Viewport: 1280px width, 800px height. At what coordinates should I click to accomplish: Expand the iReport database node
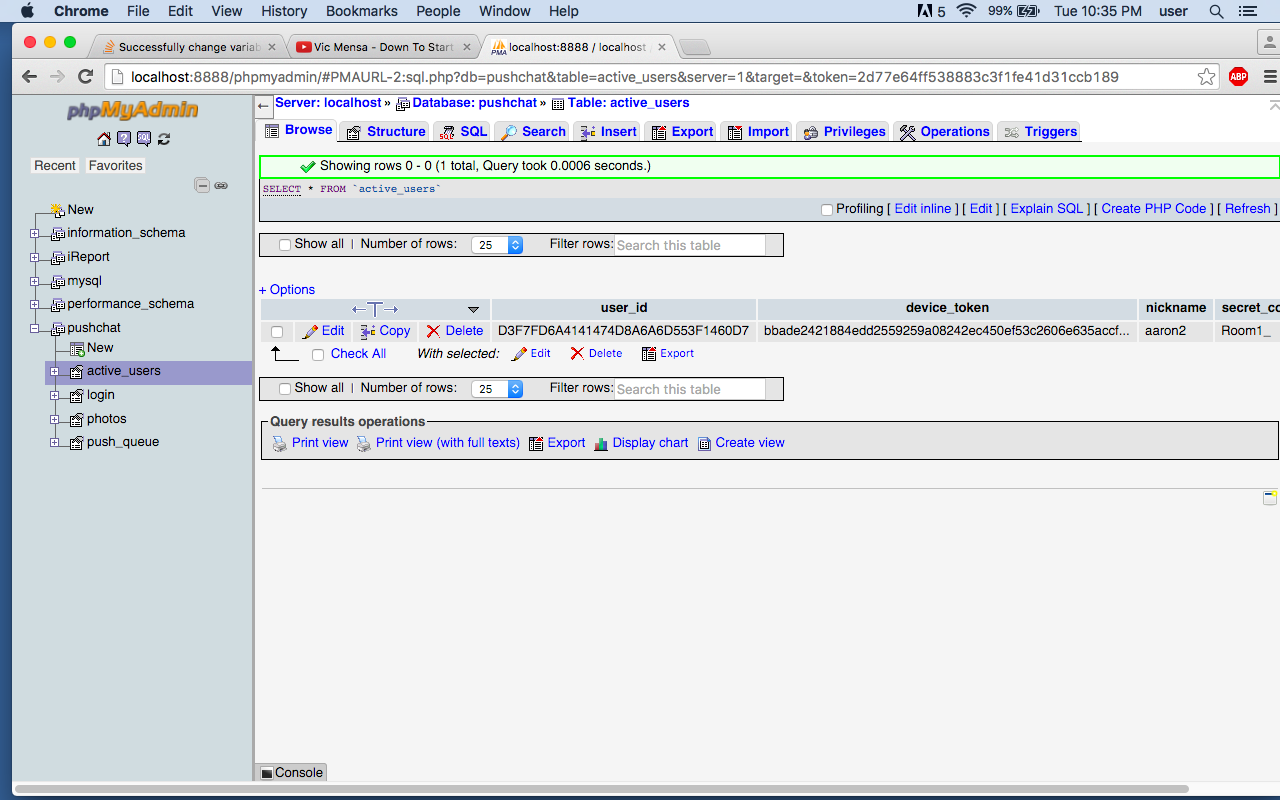35,257
